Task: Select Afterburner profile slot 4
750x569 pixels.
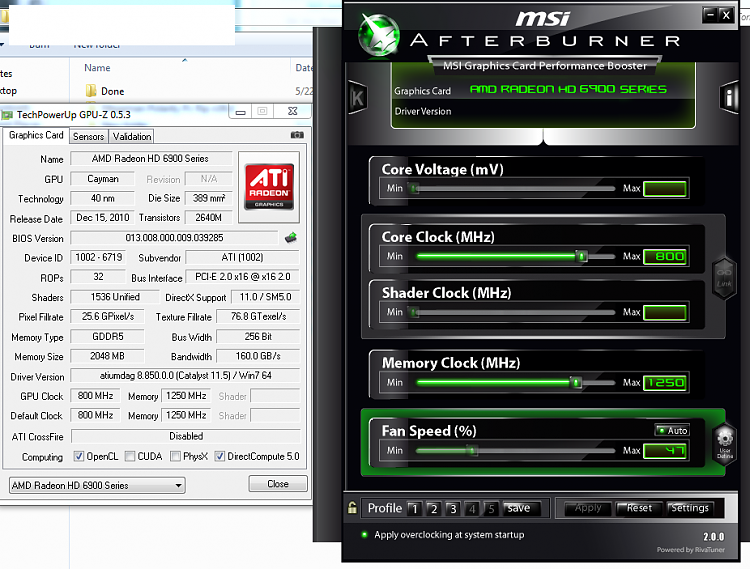Action: tap(472, 508)
